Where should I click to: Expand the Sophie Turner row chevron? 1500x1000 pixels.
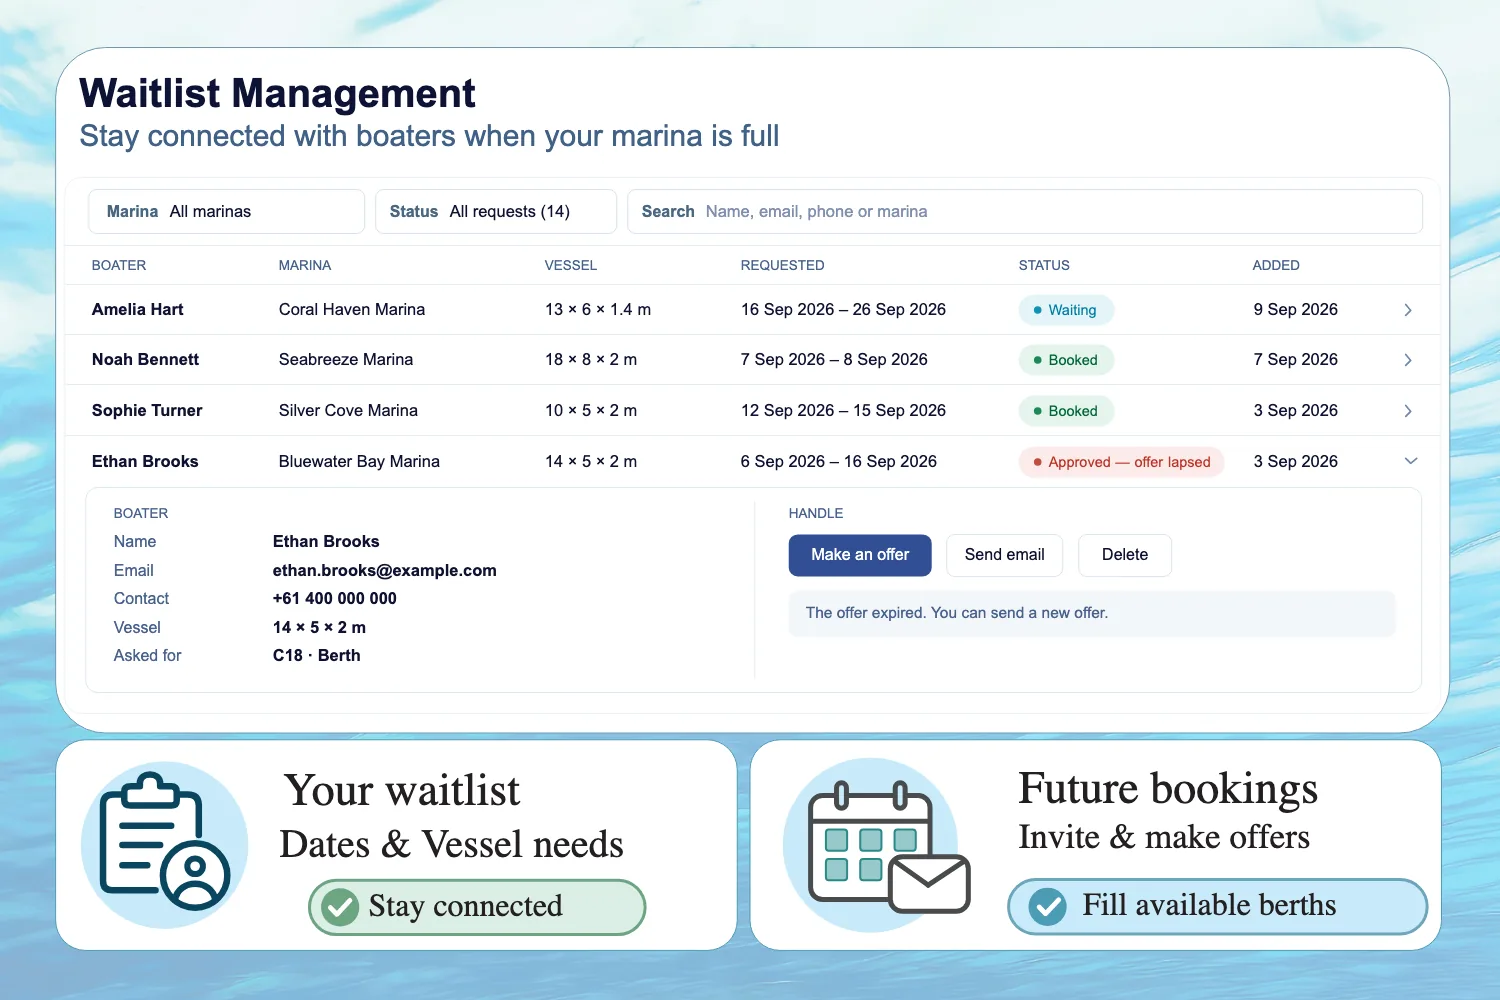tap(1408, 411)
